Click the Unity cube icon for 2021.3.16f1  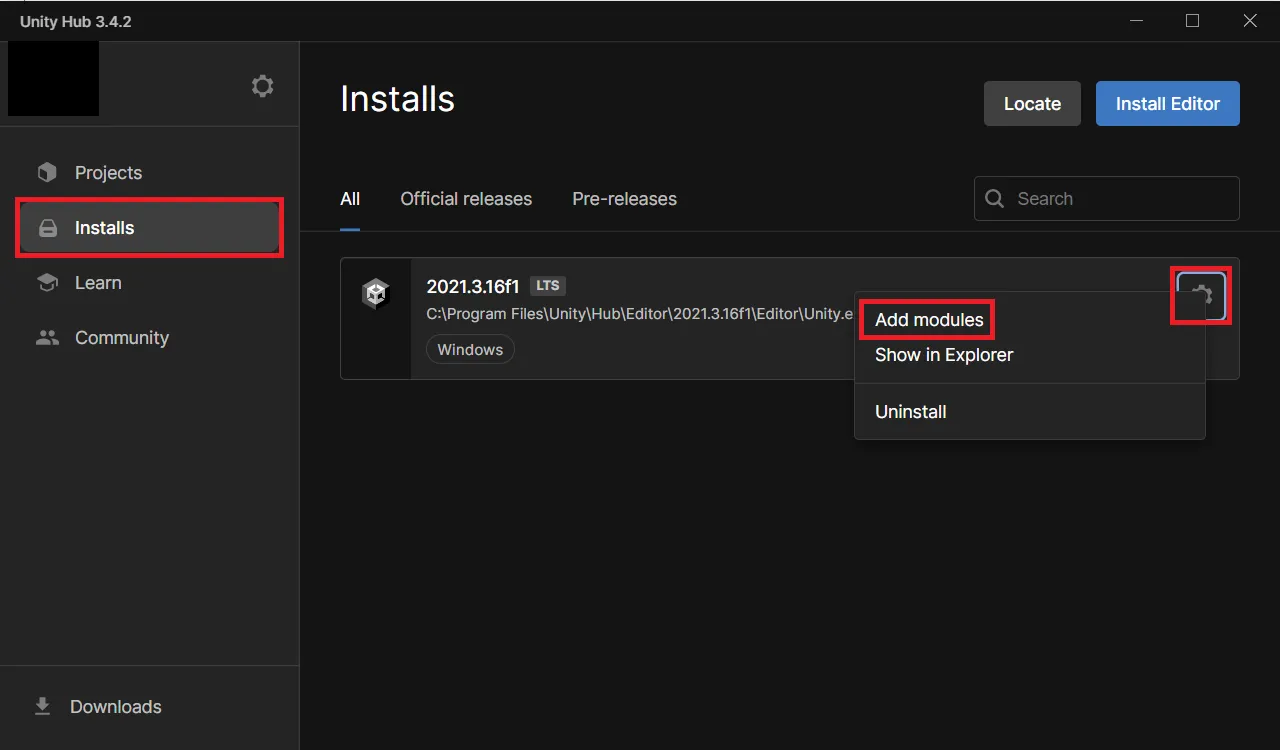click(375, 294)
